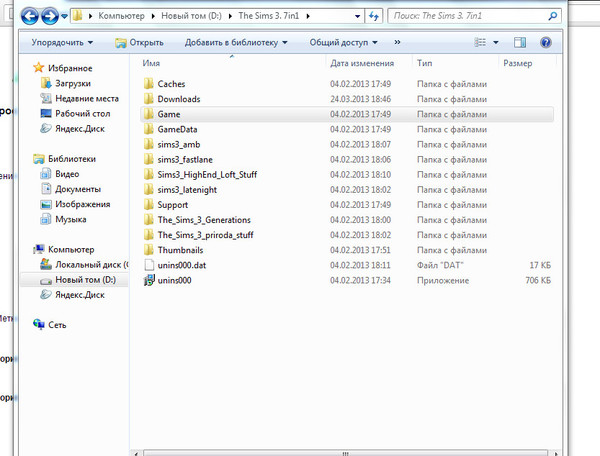This screenshot has width=600, height=456.
Task: Click the horizontal scrollbar left arrow
Action: click(136, 453)
